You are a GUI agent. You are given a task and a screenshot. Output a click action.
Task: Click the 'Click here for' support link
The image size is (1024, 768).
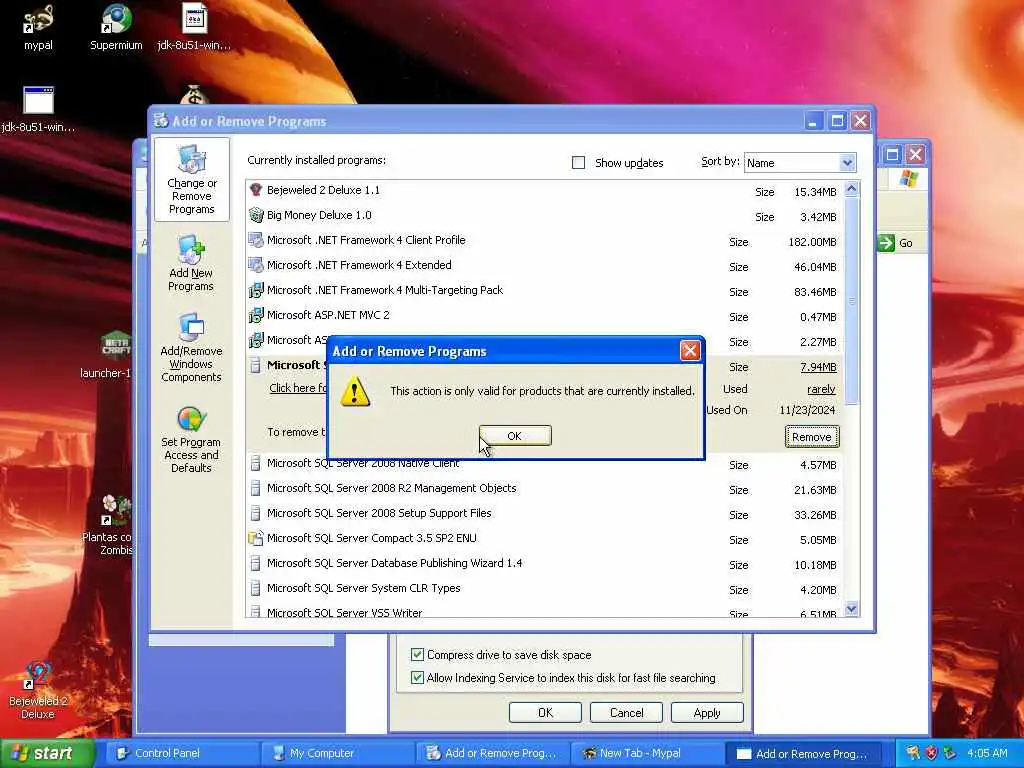pos(298,388)
